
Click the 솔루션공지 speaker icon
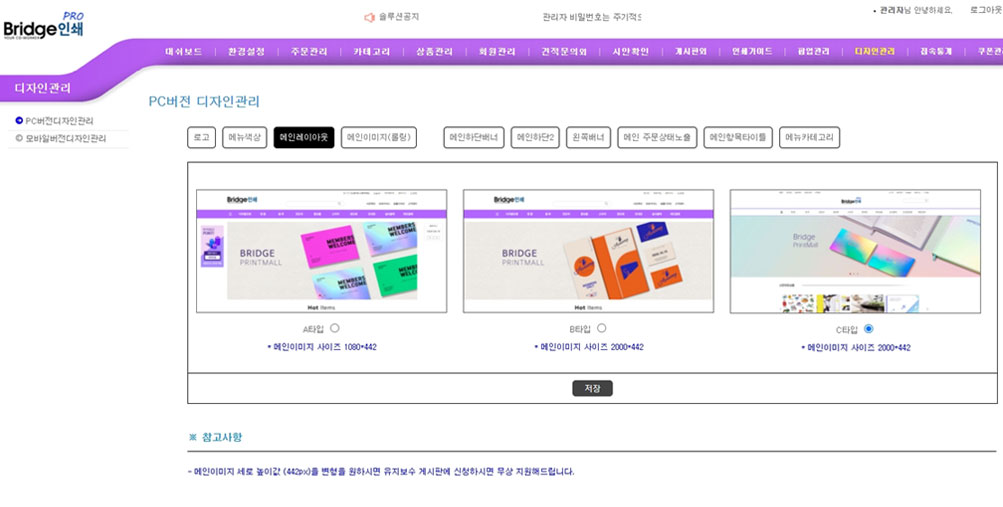tap(369, 17)
